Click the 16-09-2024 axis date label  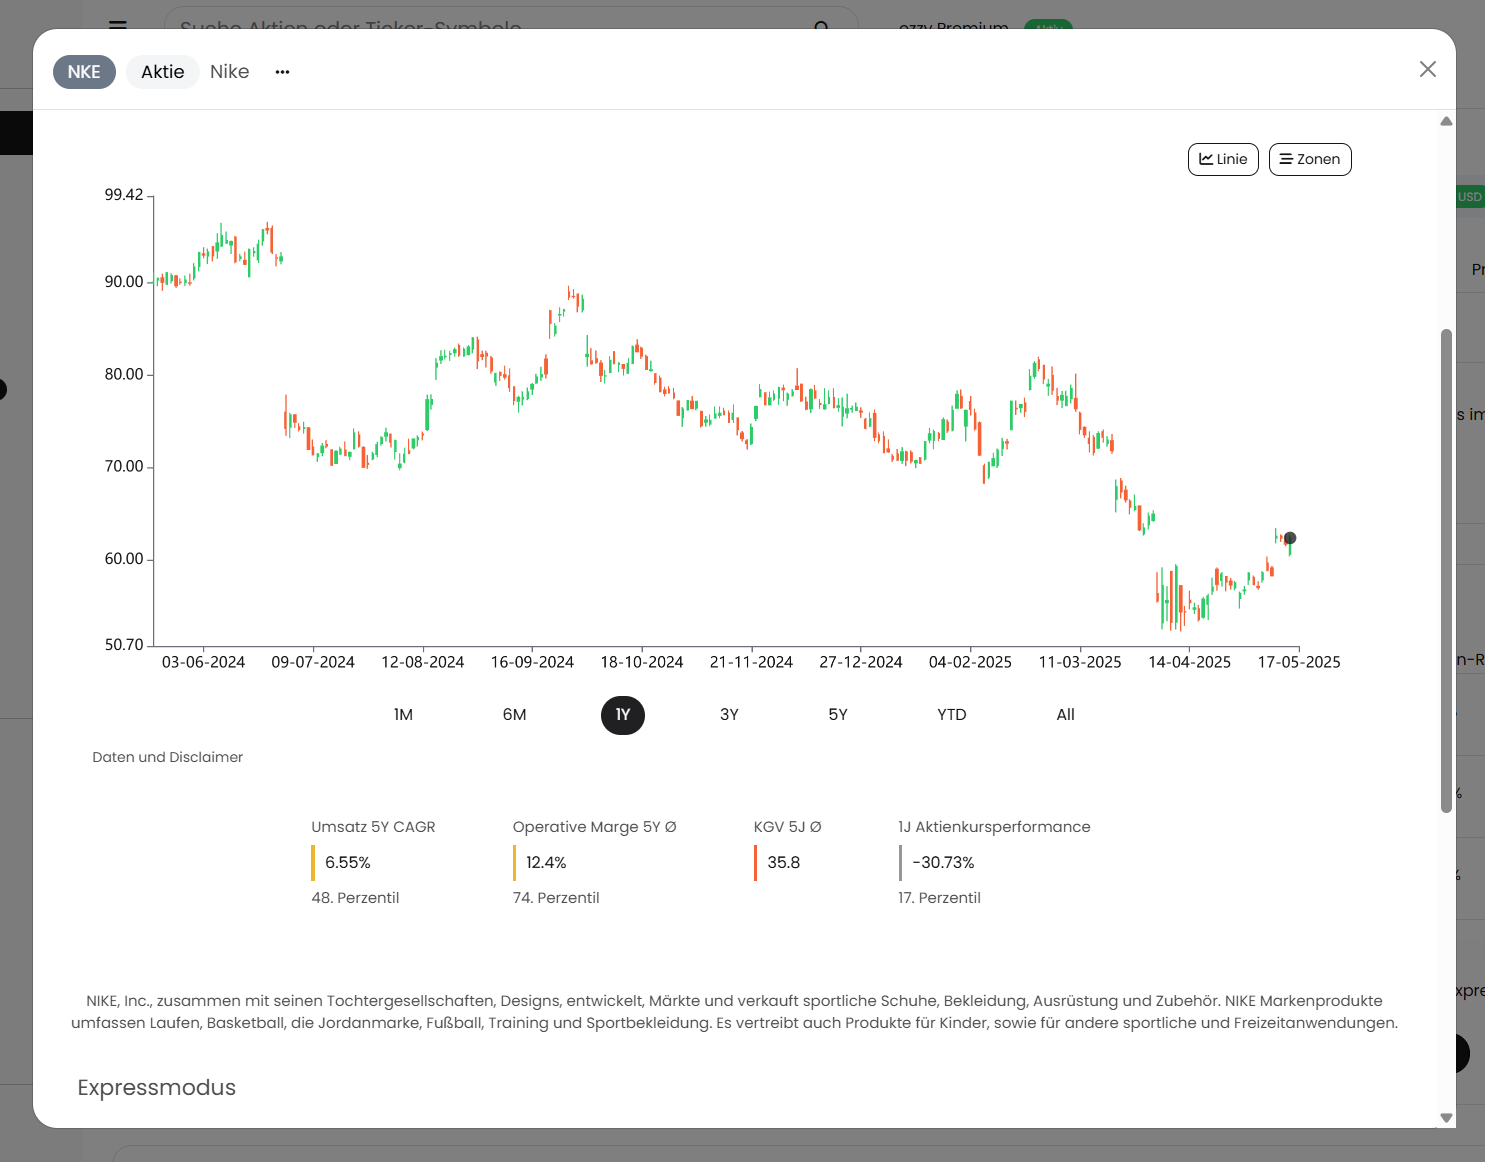(x=532, y=662)
